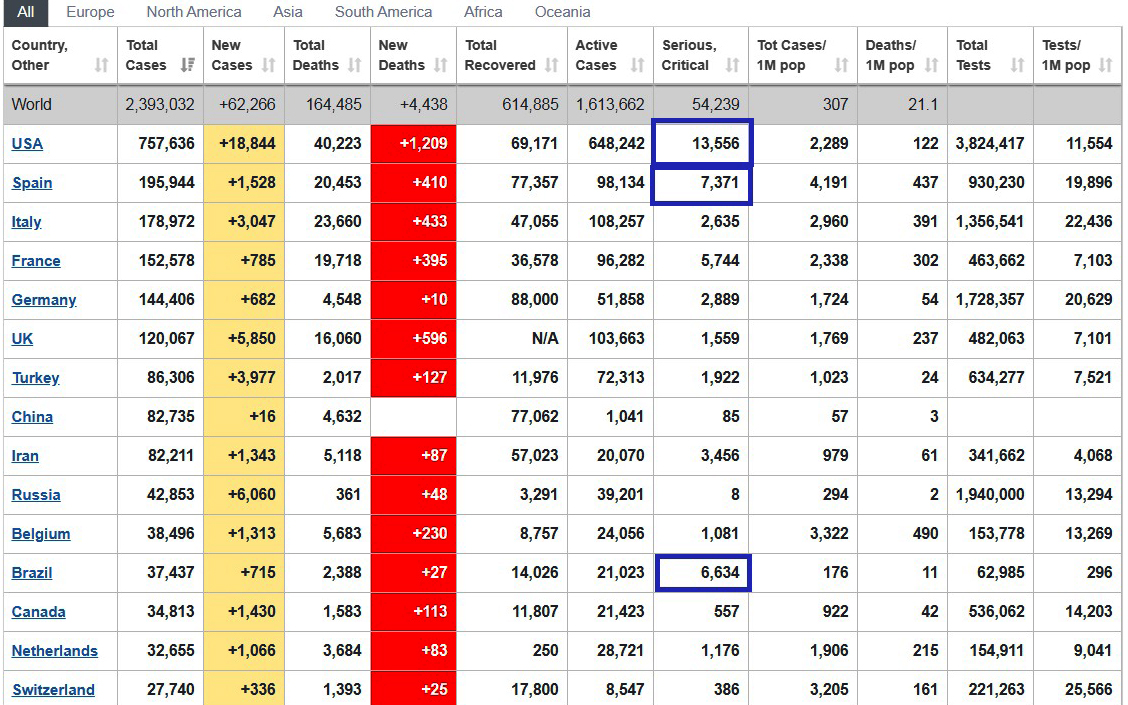This screenshot has height=705, width=1128.
Task: Follow the Brazil country link
Action: tap(32, 573)
